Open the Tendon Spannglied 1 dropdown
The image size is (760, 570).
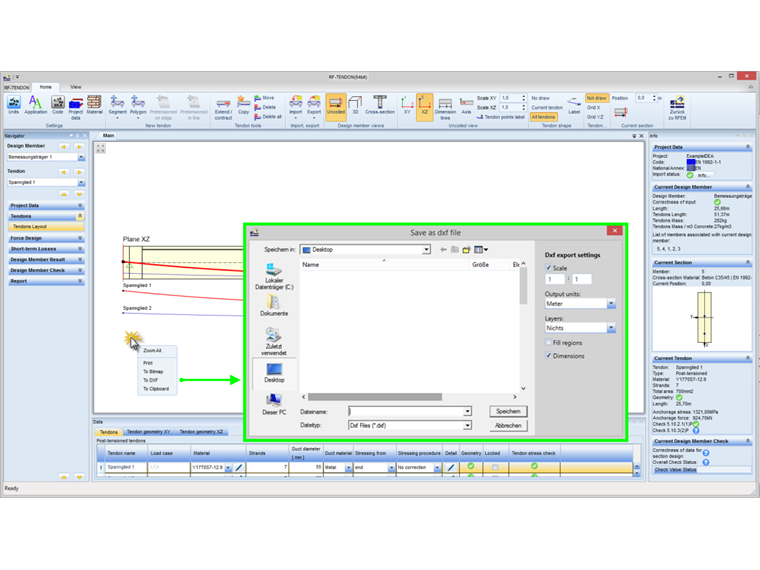(81, 182)
